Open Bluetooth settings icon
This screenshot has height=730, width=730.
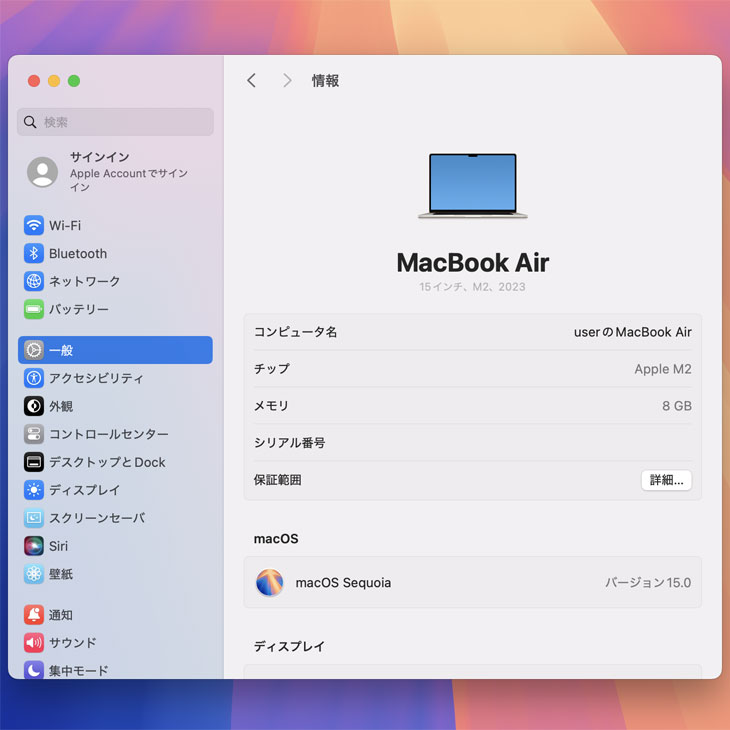(34, 254)
